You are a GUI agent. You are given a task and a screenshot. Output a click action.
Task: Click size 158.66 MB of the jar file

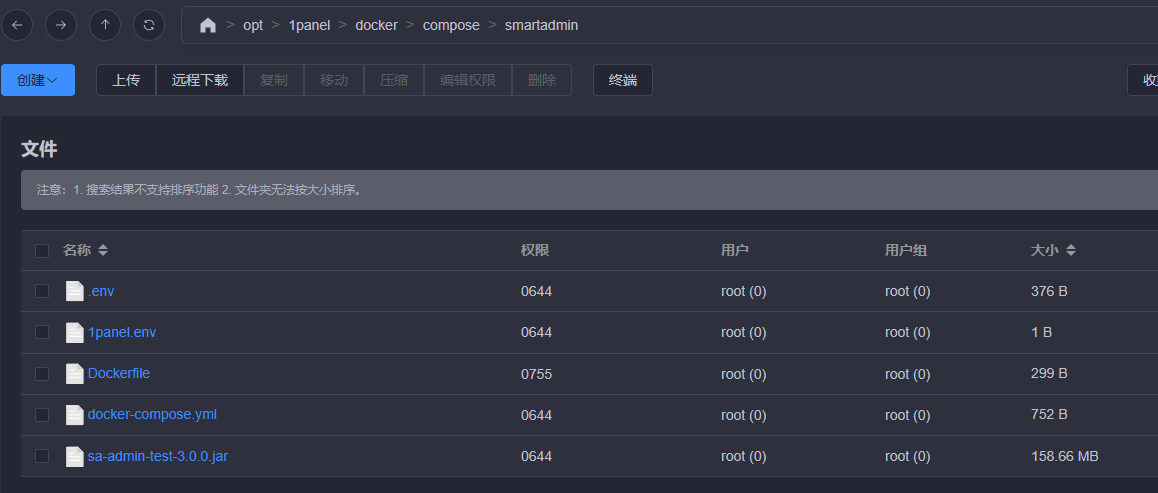click(1064, 457)
